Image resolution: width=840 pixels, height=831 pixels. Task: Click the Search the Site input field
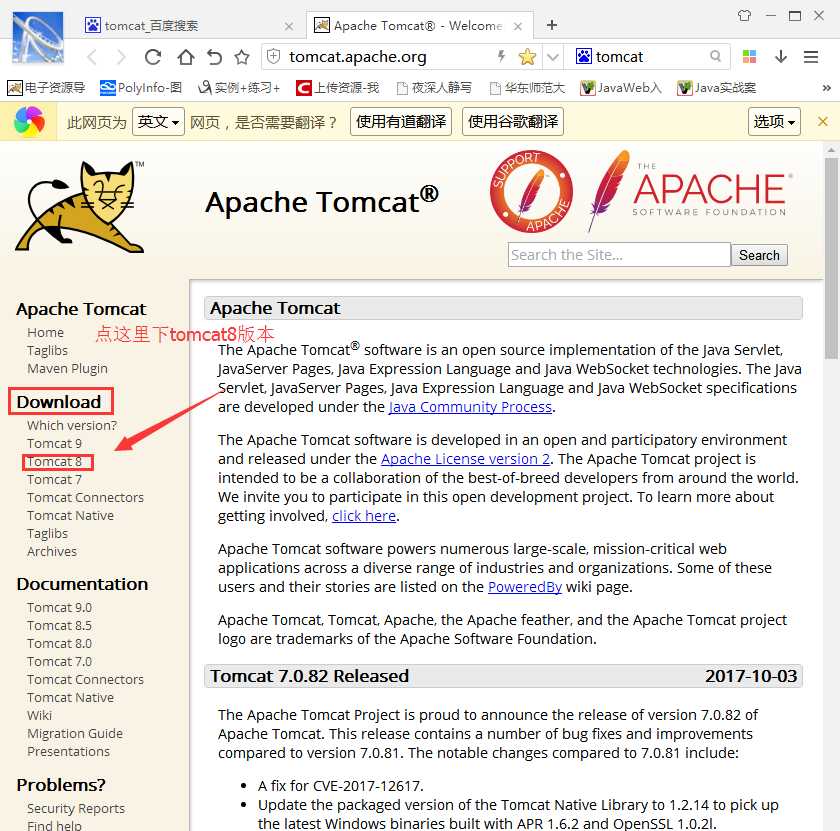(x=619, y=254)
